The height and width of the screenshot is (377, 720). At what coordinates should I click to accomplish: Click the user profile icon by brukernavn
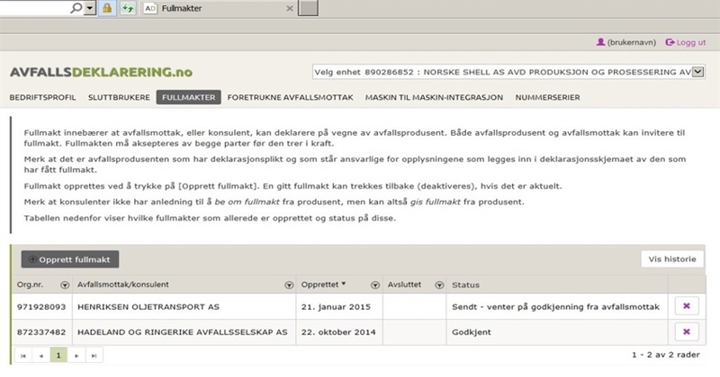point(600,42)
